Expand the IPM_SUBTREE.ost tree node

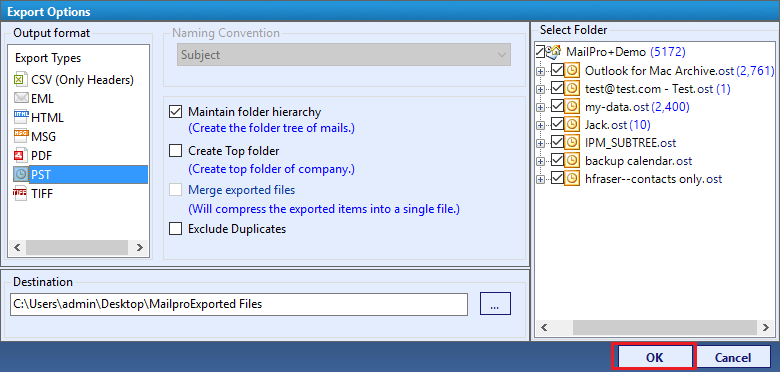tap(541, 143)
